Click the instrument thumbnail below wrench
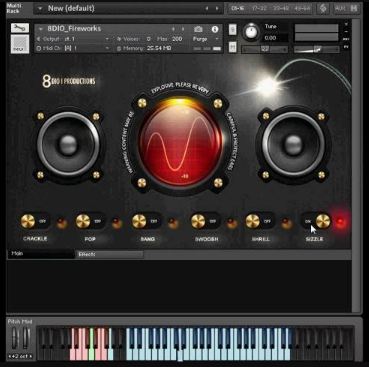Image resolution: width=369 pixels, height=367 pixels. pyautogui.click(x=20, y=45)
